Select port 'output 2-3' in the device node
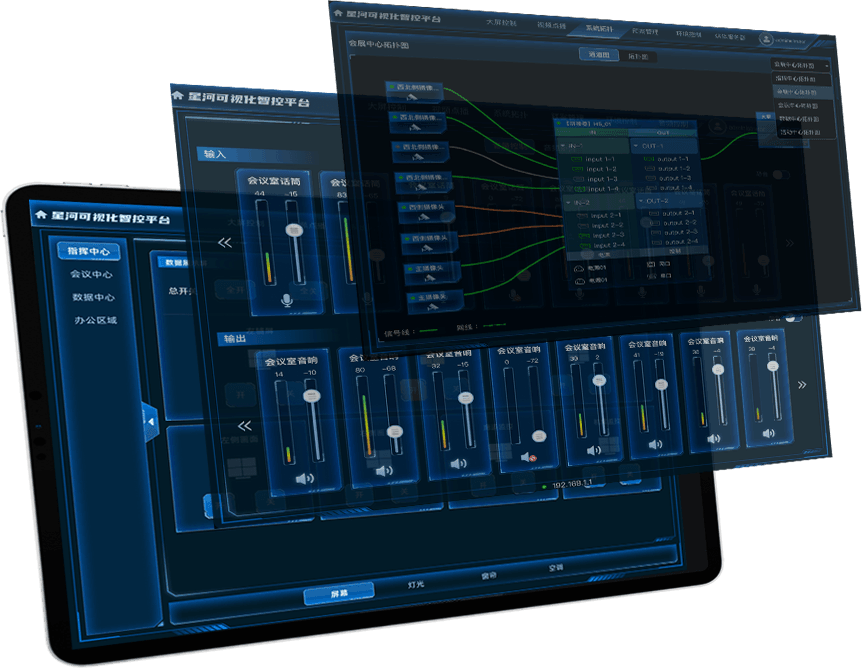This screenshot has width=862, height=669. click(x=675, y=232)
